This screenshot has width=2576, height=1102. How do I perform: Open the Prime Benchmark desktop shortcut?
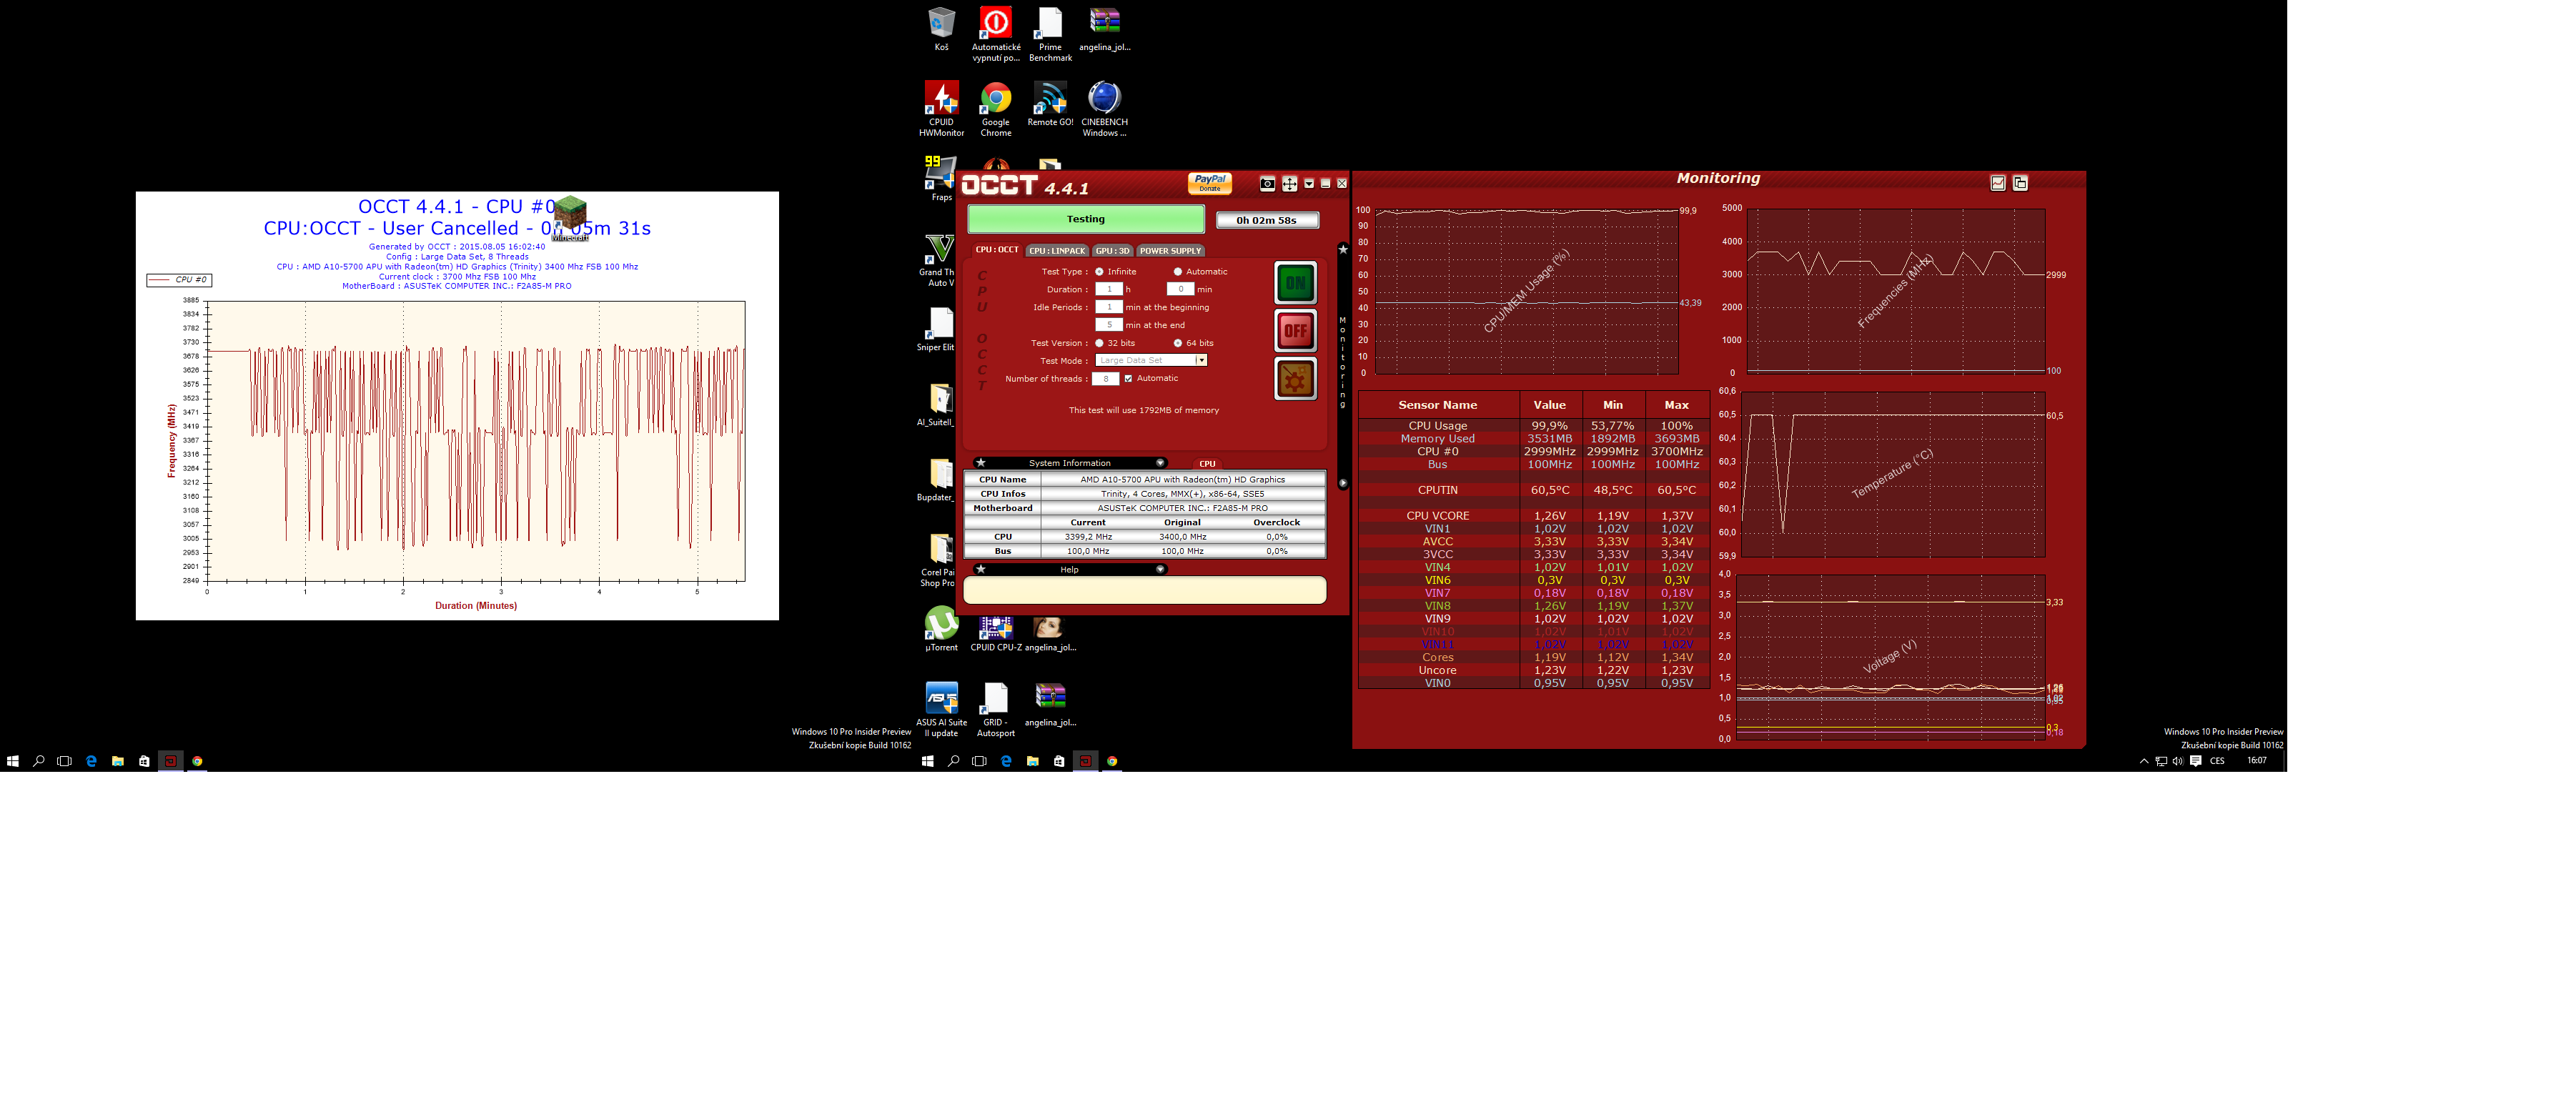1050,34
